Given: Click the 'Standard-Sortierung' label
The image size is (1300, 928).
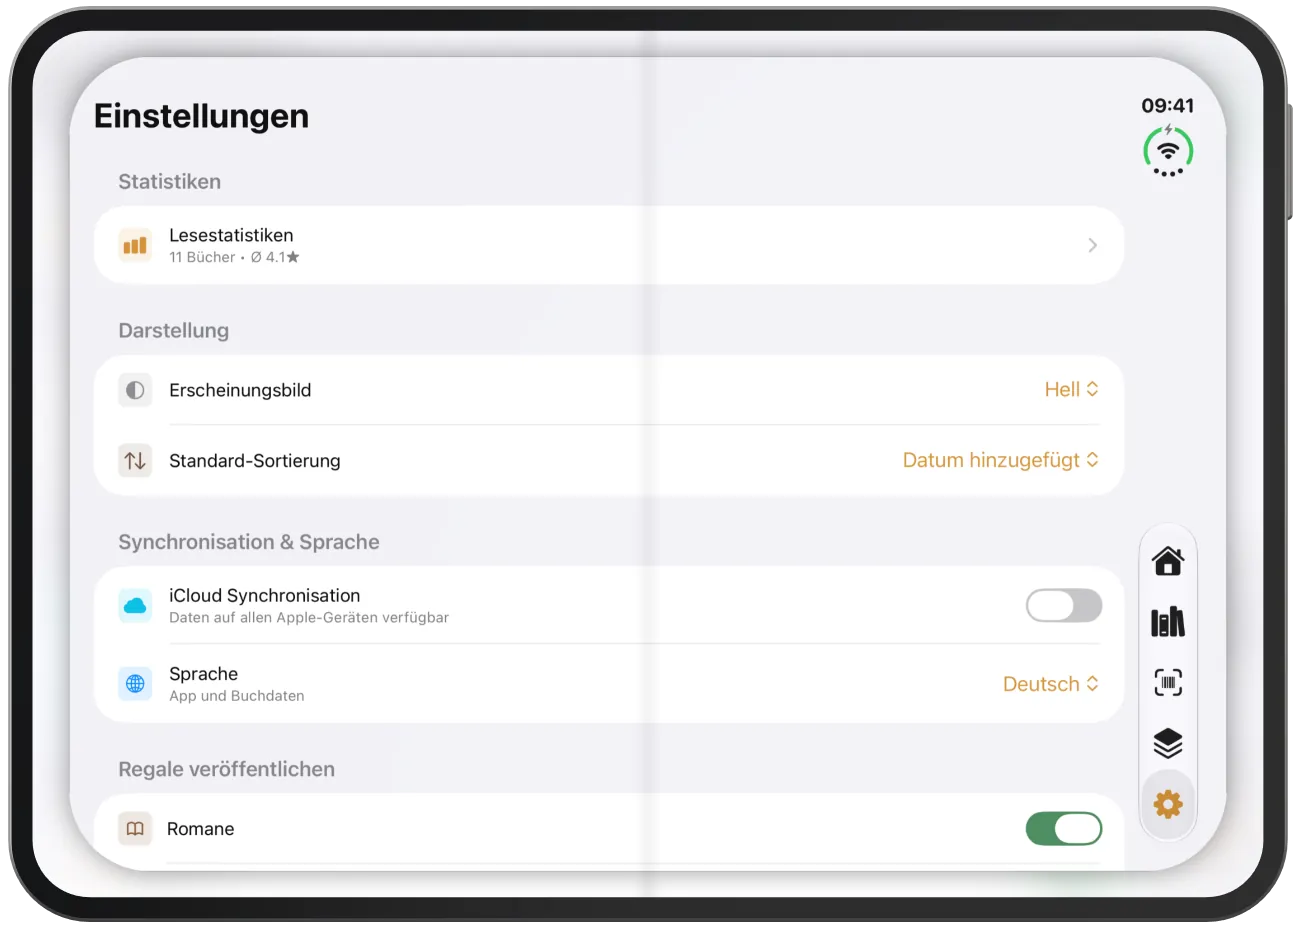Looking at the screenshot, I should pyautogui.click(x=255, y=461).
